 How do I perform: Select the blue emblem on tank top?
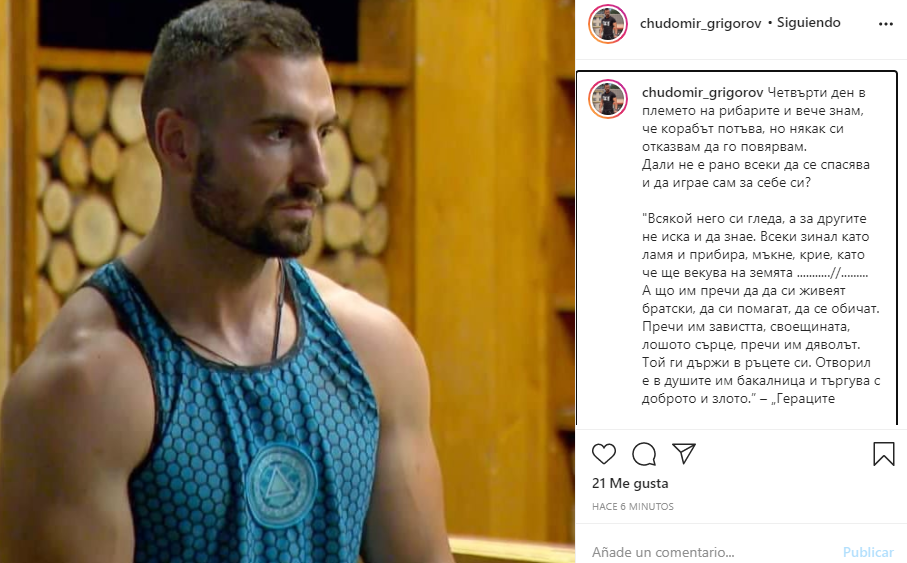click(x=280, y=485)
